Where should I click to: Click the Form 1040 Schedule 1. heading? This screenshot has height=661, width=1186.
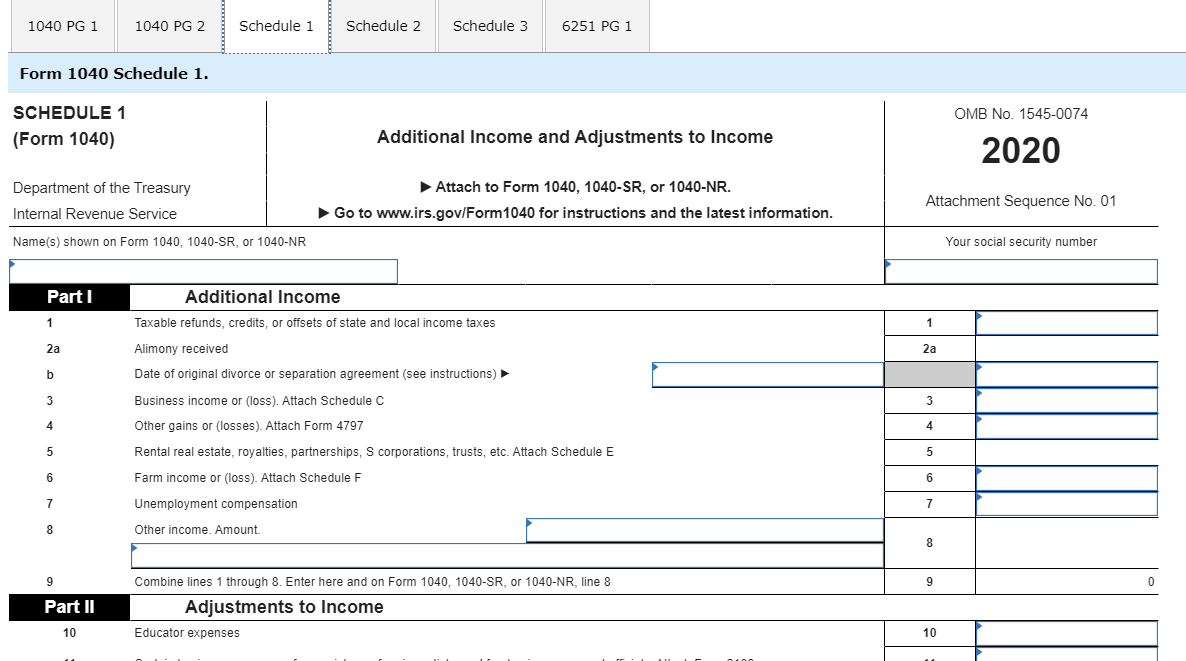pyautogui.click(x=114, y=74)
